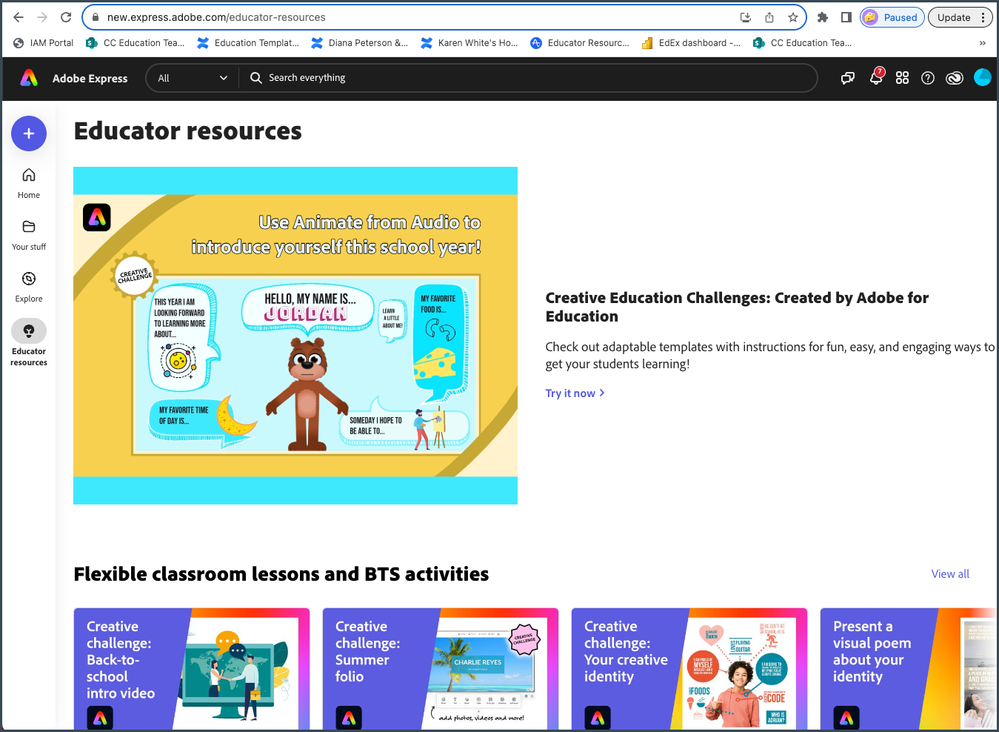Open the help question mark icon
This screenshot has width=999, height=732.
click(928, 77)
